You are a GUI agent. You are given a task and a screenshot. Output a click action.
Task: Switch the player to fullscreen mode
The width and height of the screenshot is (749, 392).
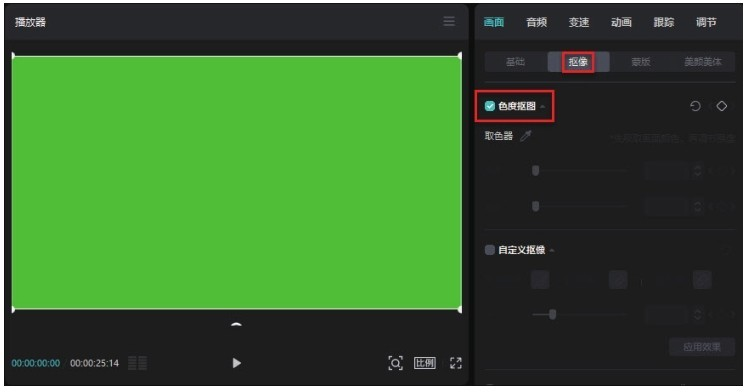[456, 363]
